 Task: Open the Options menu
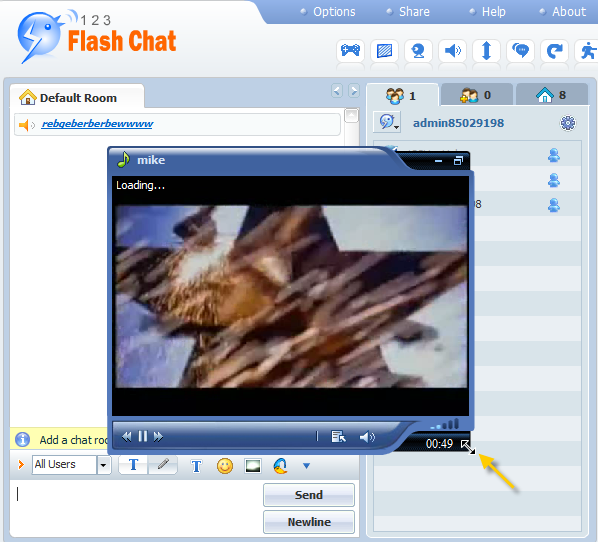pos(334,12)
